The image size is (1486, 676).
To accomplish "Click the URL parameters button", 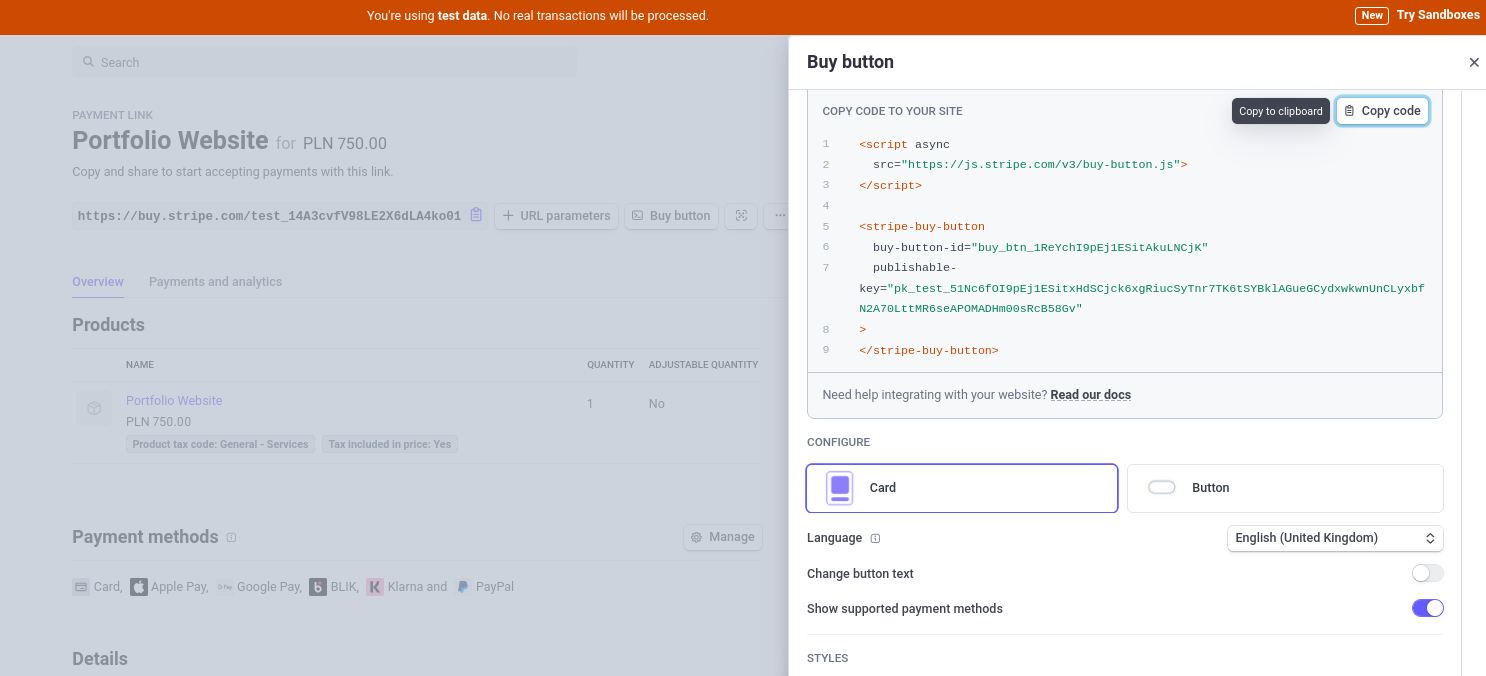I will (556, 216).
